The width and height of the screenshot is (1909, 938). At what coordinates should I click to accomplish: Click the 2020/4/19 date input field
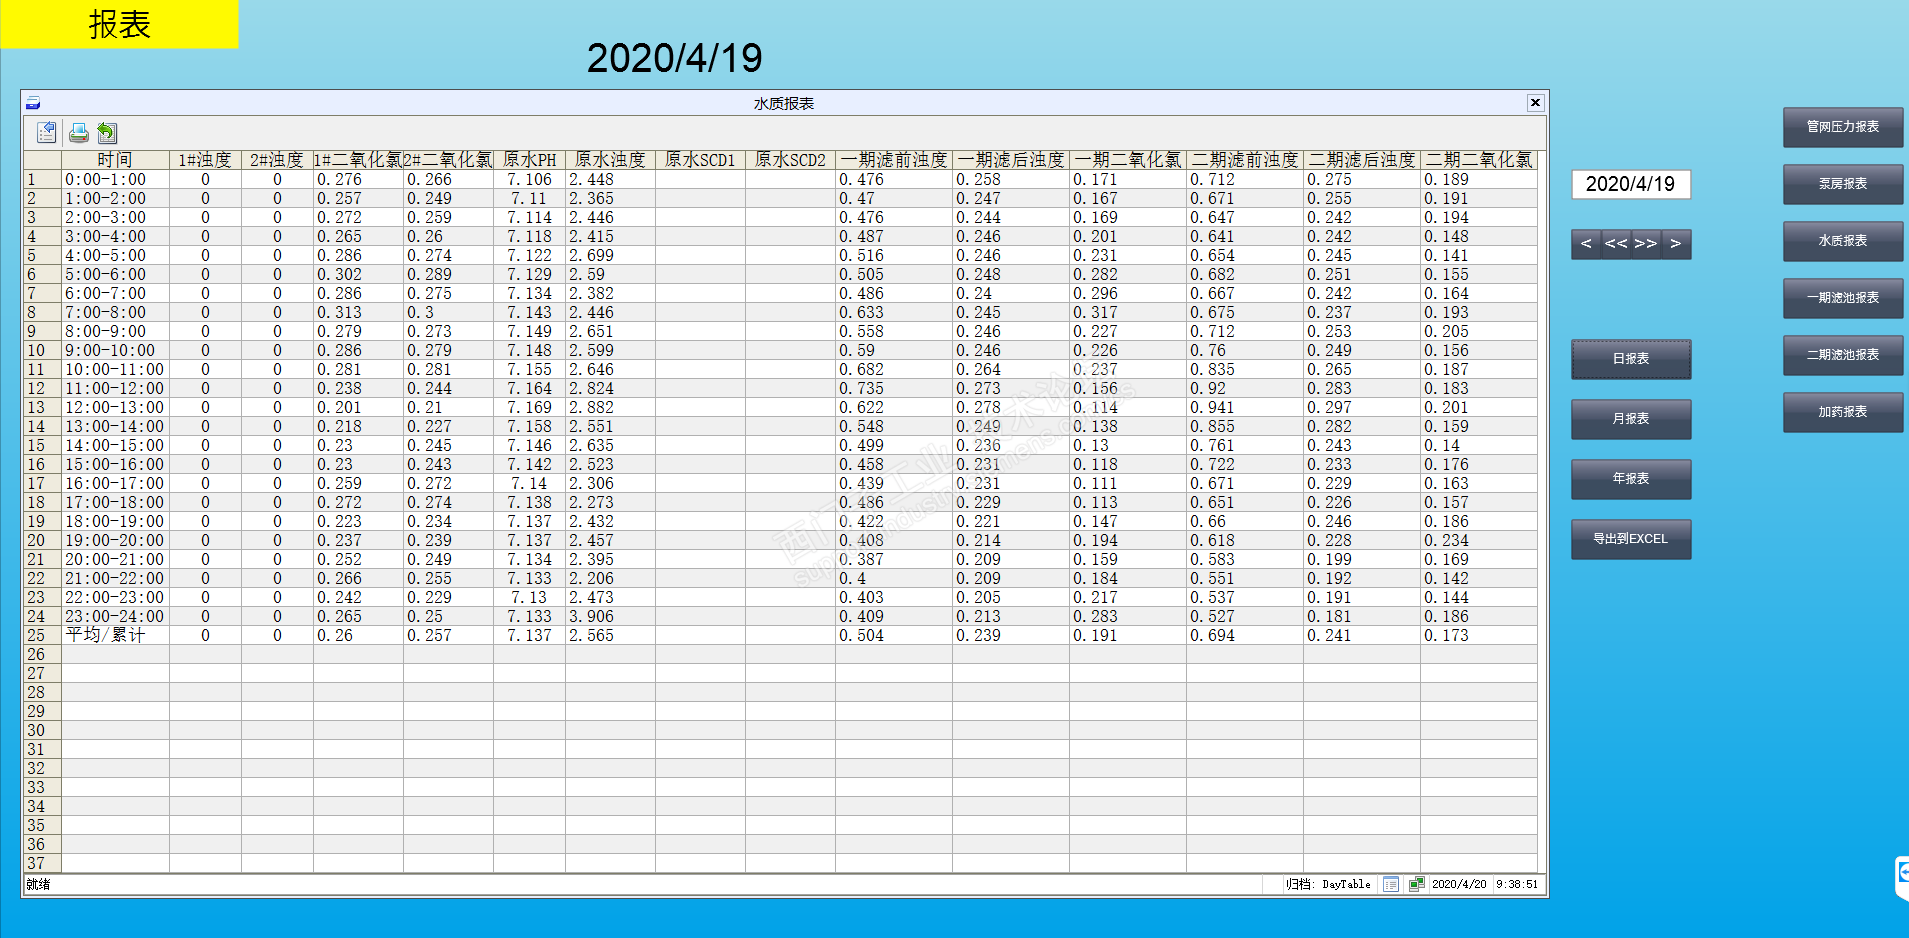pyautogui.click(x=1631, y=184)
